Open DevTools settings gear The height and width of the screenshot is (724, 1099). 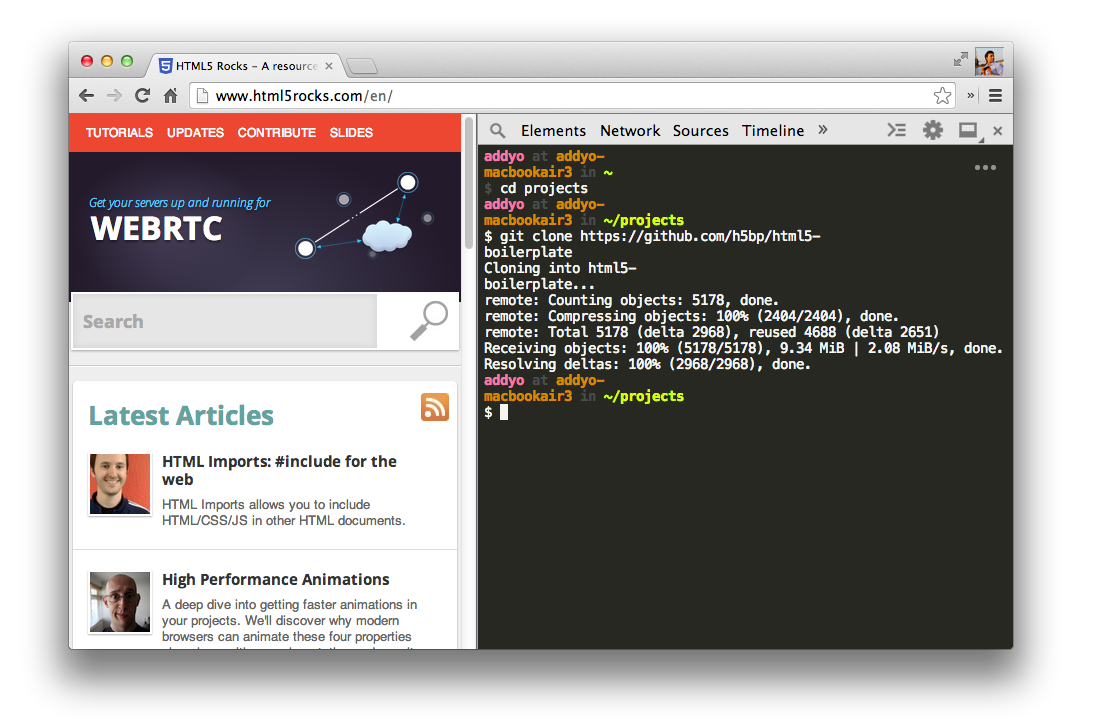932,130
